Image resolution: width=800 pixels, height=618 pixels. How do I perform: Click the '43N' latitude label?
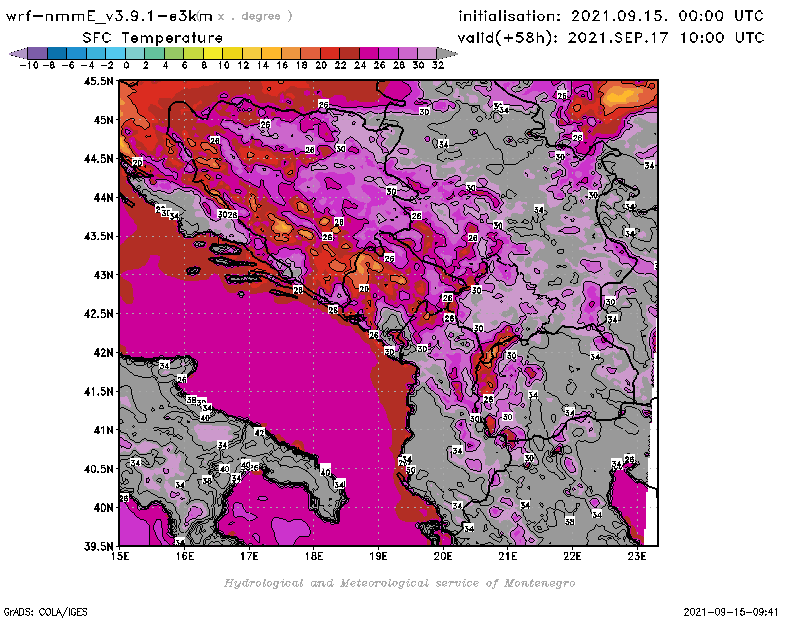103,275
